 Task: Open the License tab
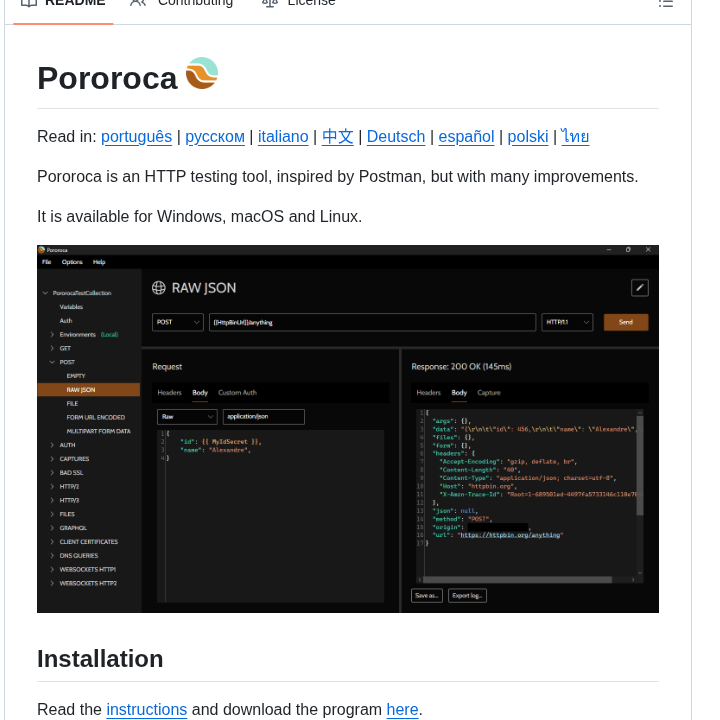299,3
